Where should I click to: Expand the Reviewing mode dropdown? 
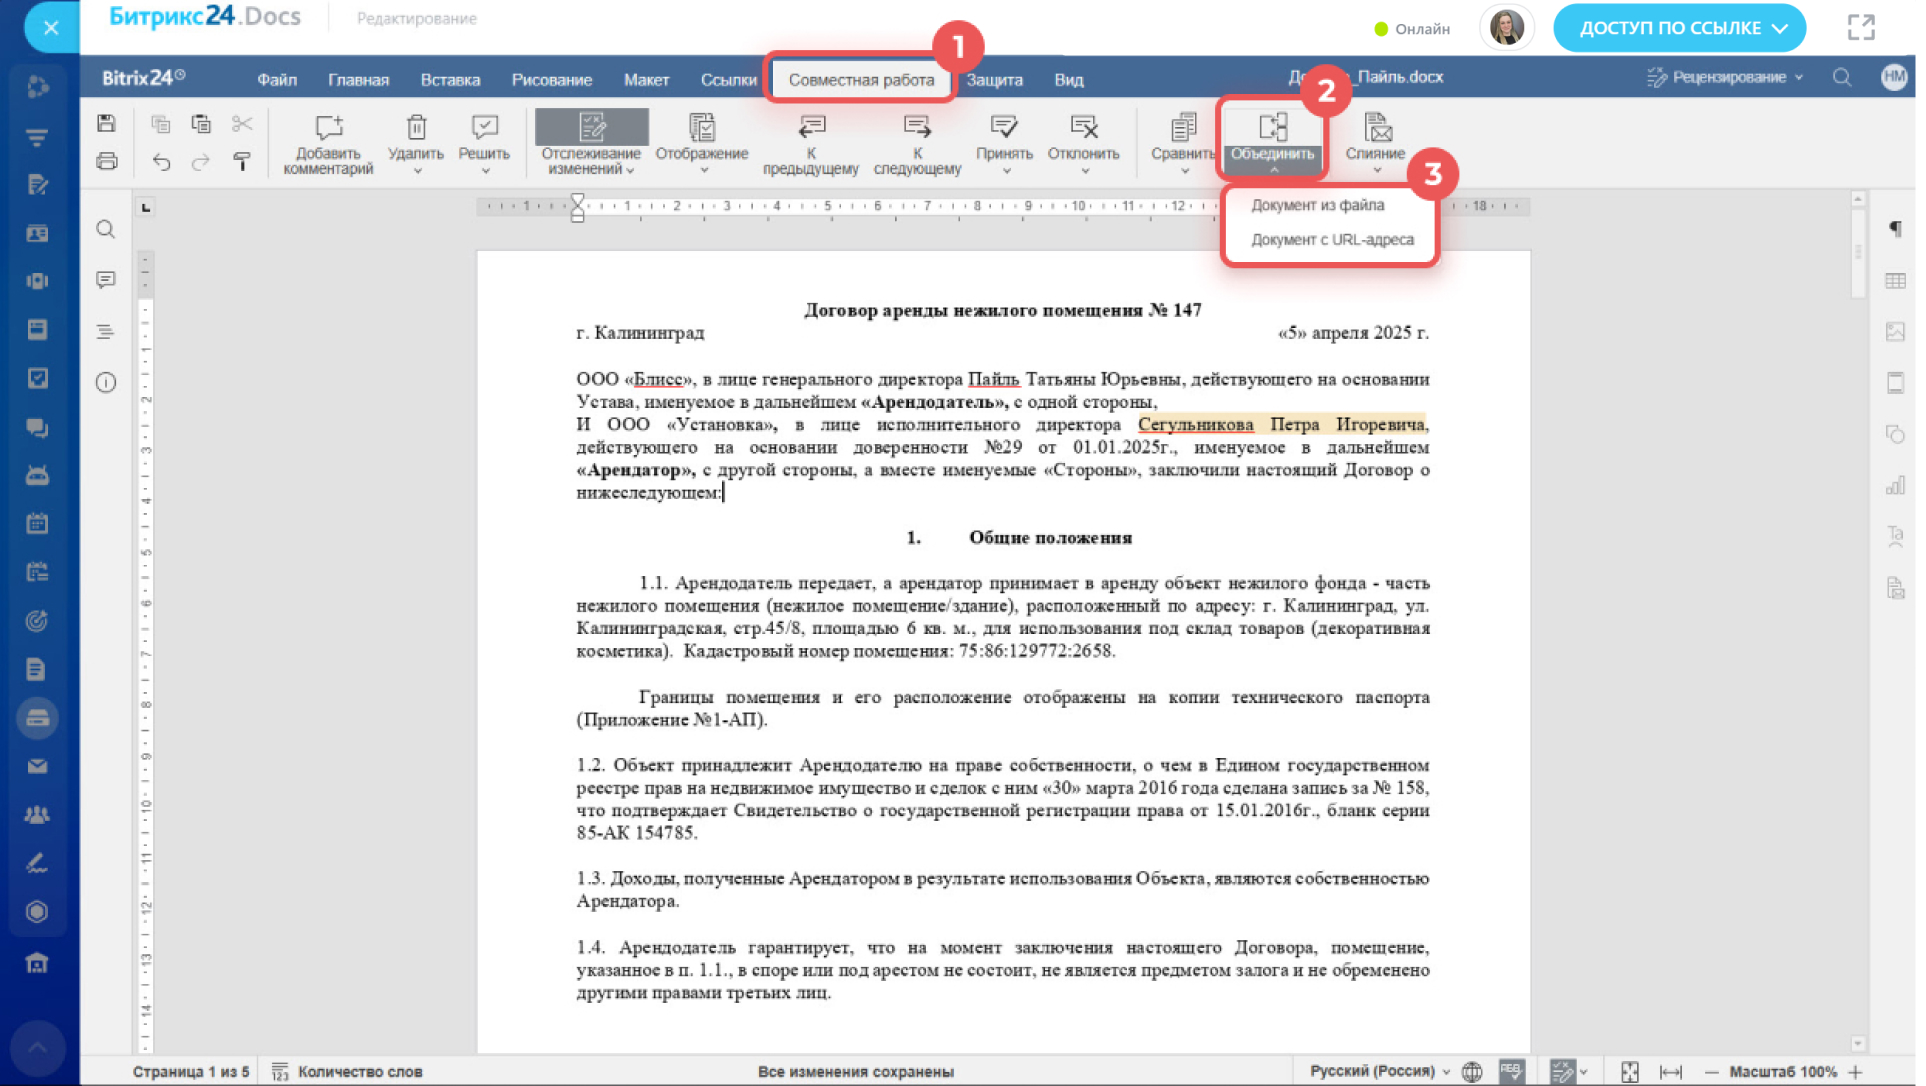click(x=1725, y=77)
